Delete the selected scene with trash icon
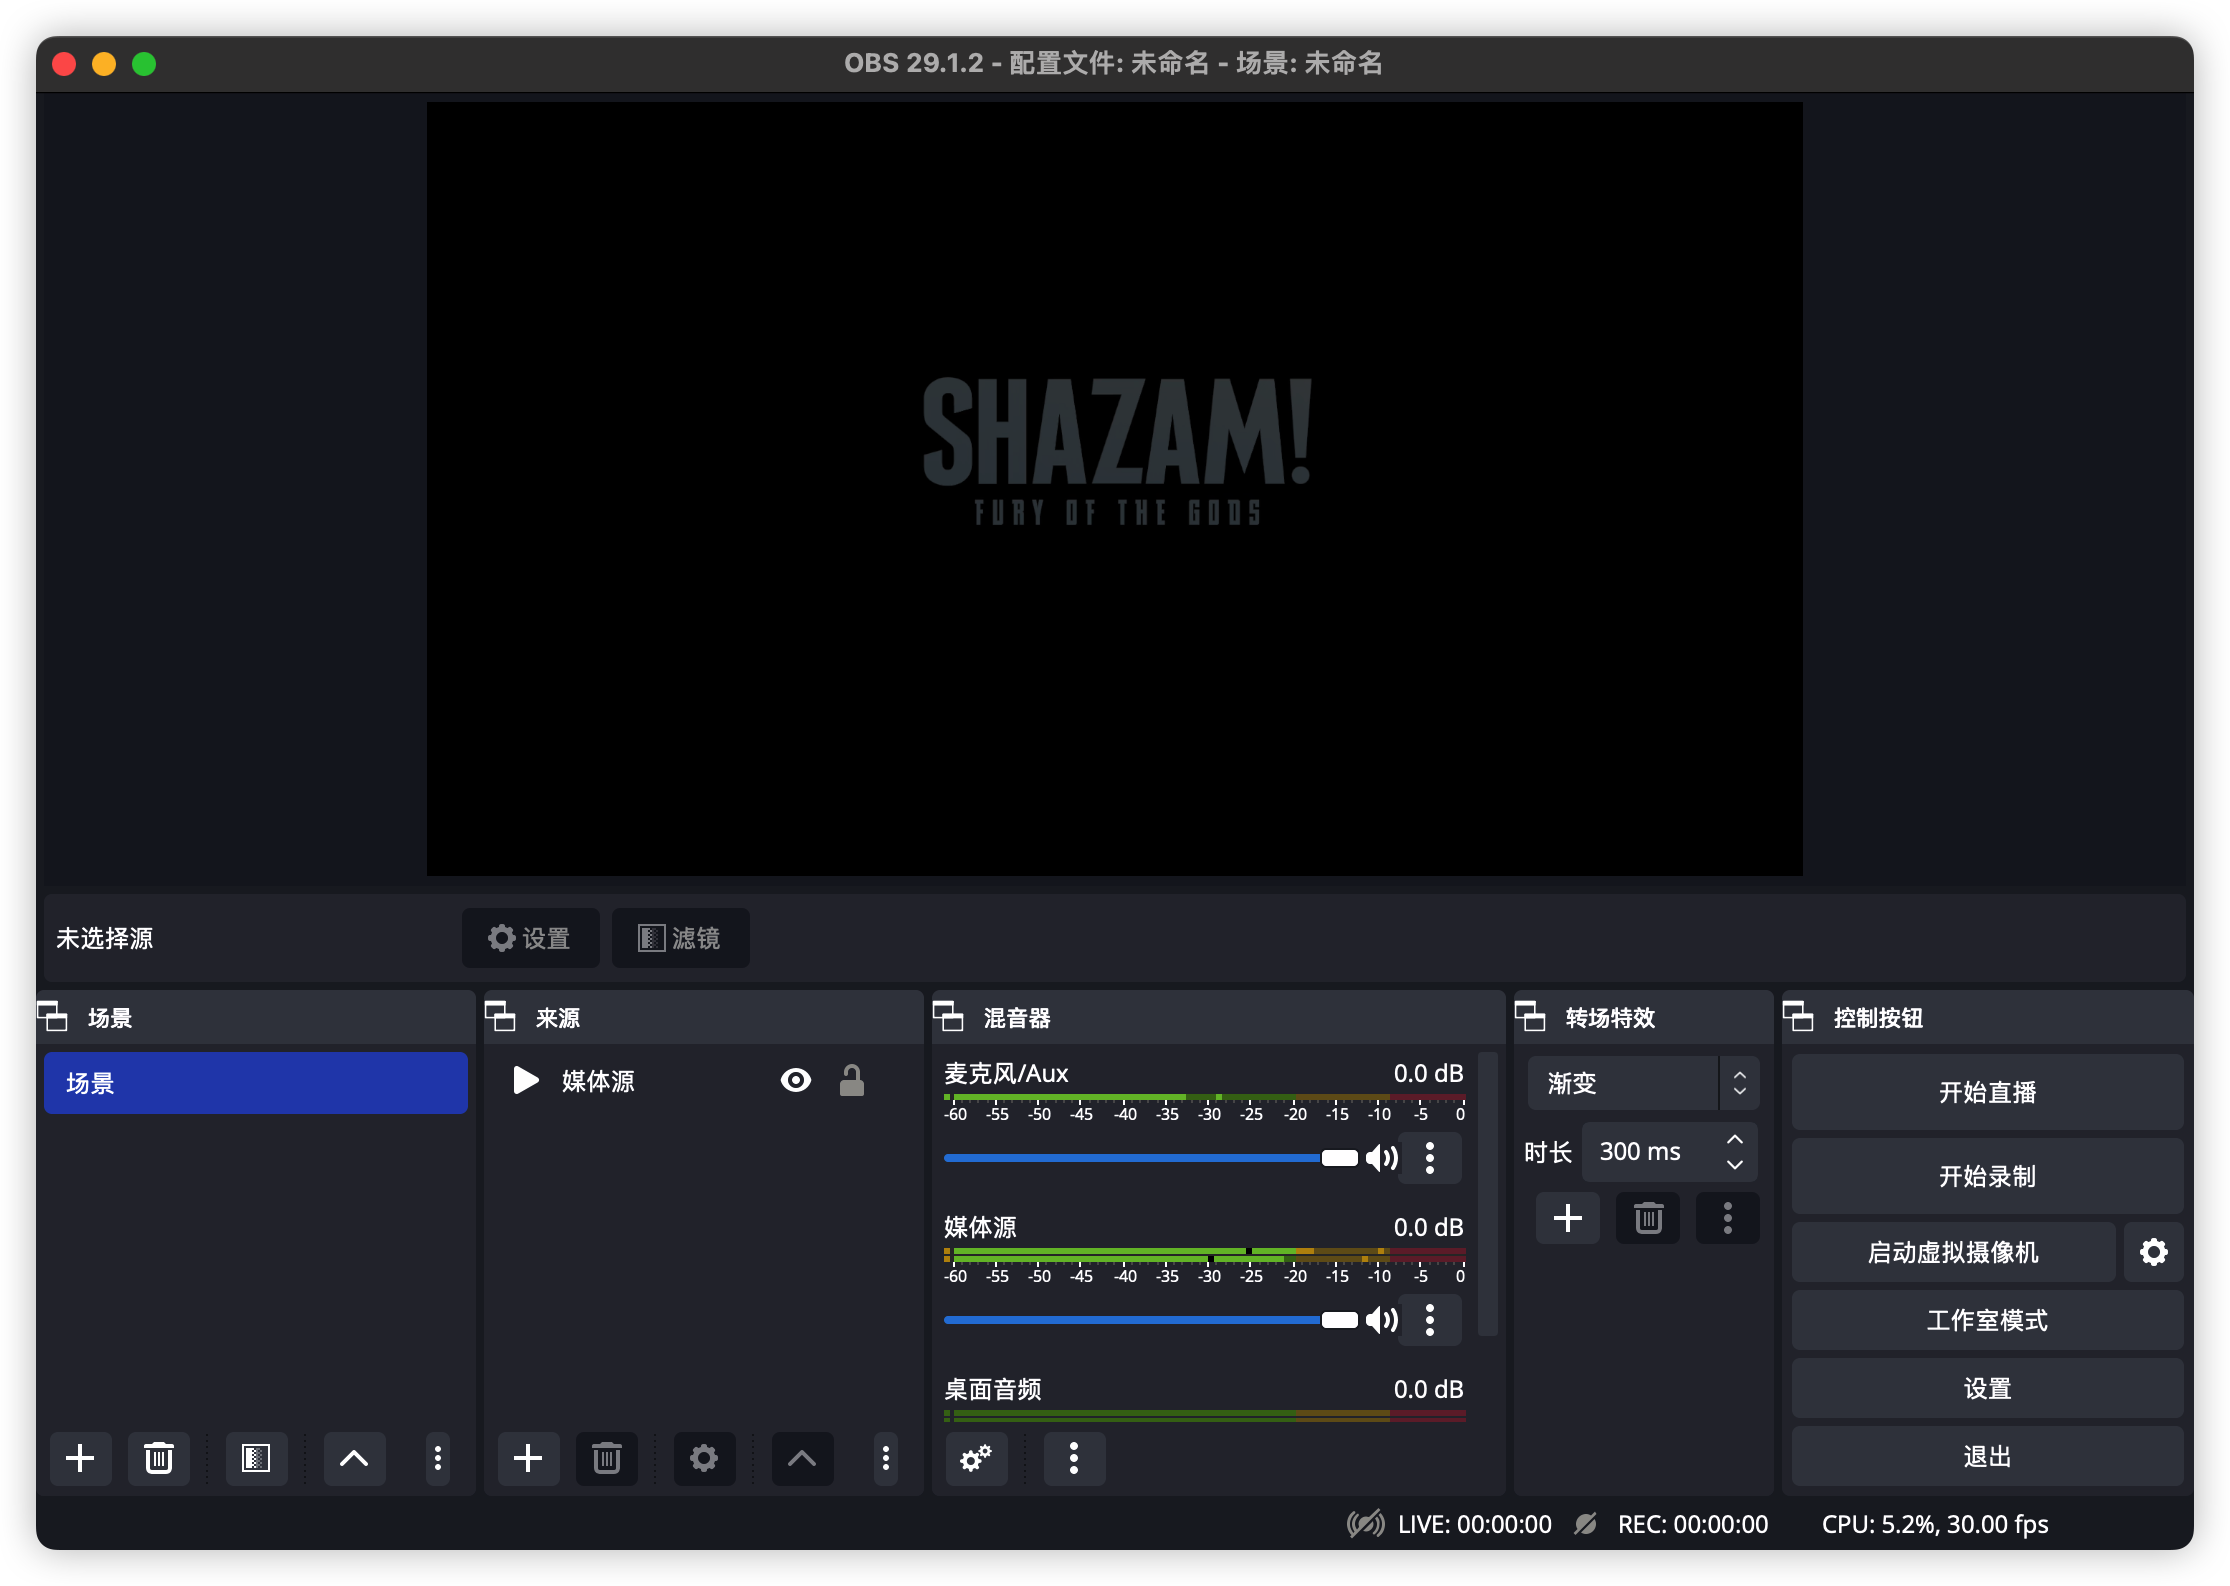 click(x=158, y=1458)
